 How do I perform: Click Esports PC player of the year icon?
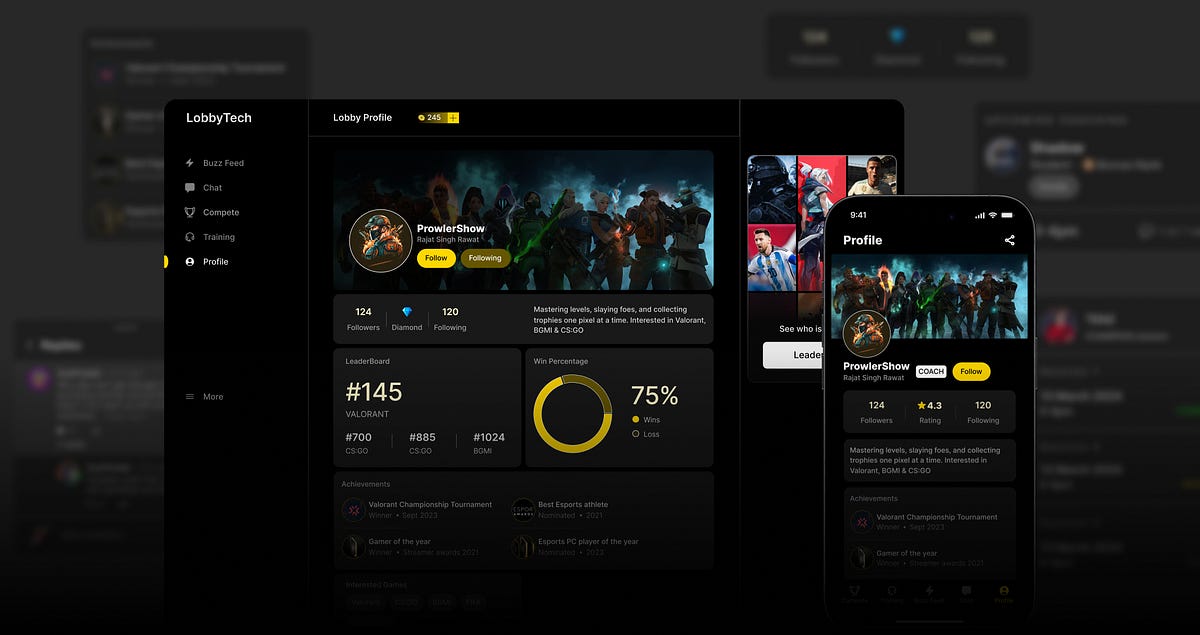[x=523, y=547]
